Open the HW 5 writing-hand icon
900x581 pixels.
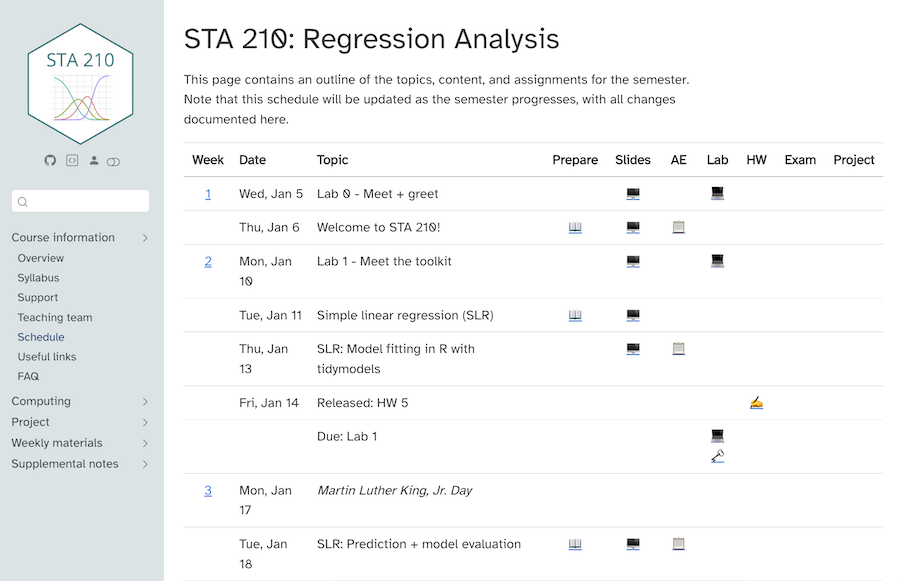(x=756, y=403)
